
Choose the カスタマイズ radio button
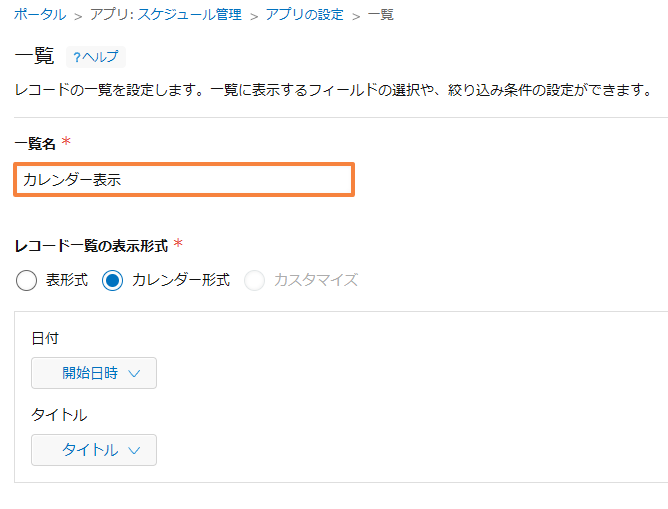(x=254, y=281)
